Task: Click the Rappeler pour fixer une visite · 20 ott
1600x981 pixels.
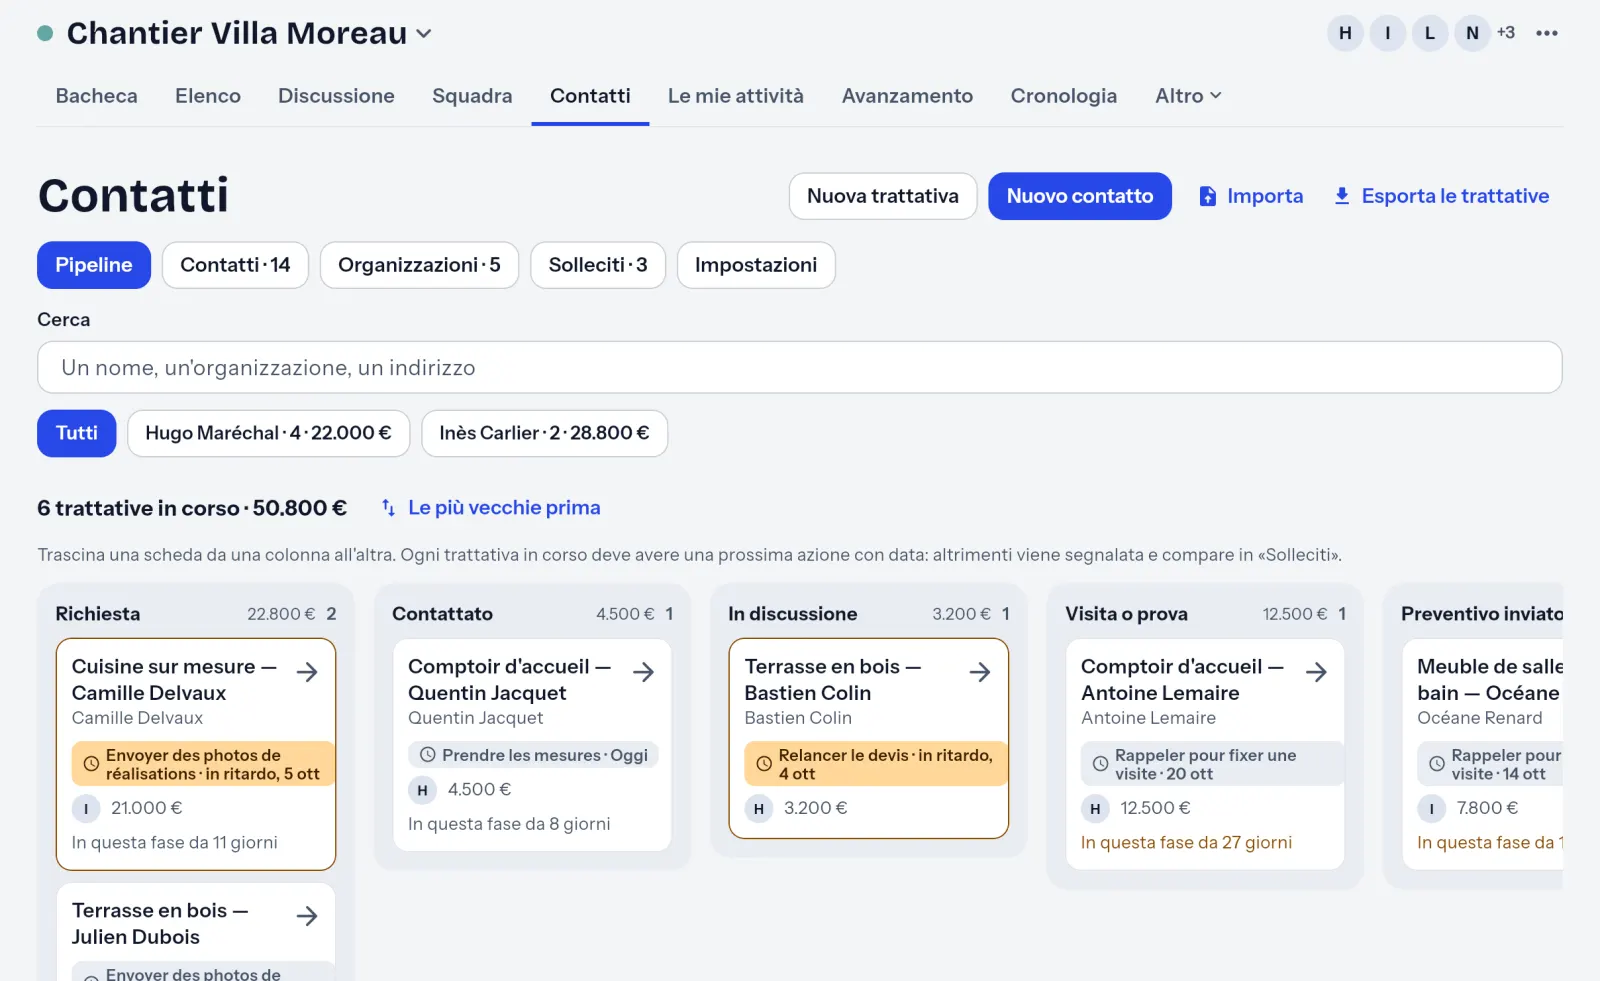Action: [x=1212, y=764]
